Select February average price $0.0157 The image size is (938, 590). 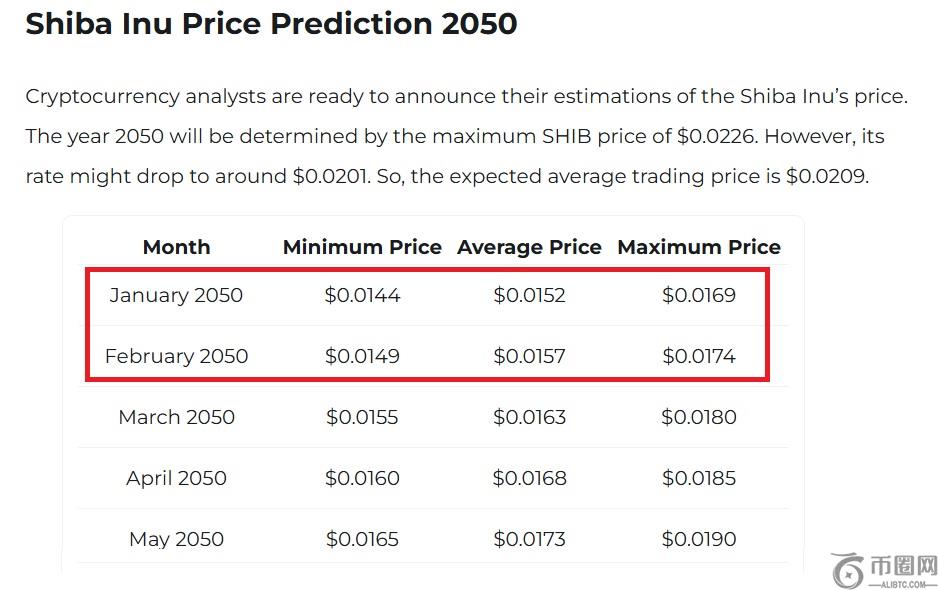(x=529, y=356)
